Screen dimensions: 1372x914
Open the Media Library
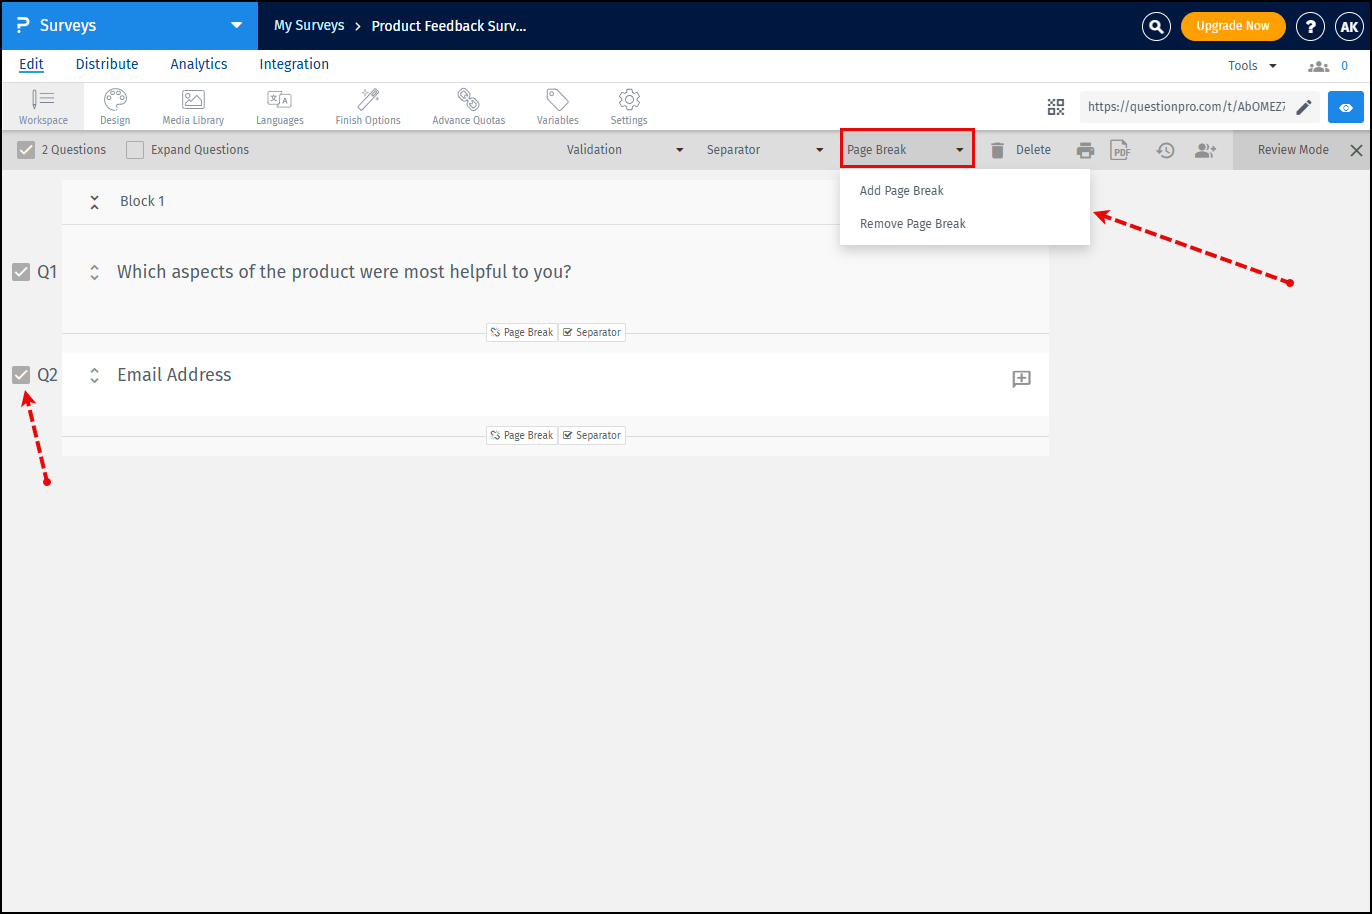click(x=193, y=106)
